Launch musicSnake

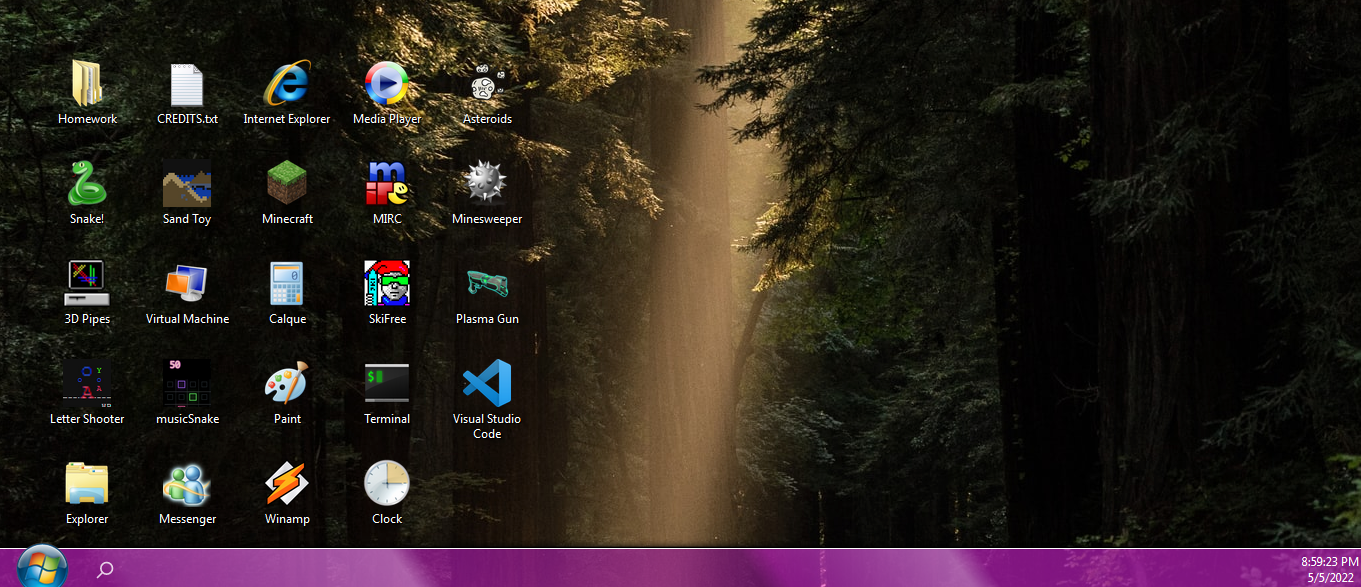187,392
